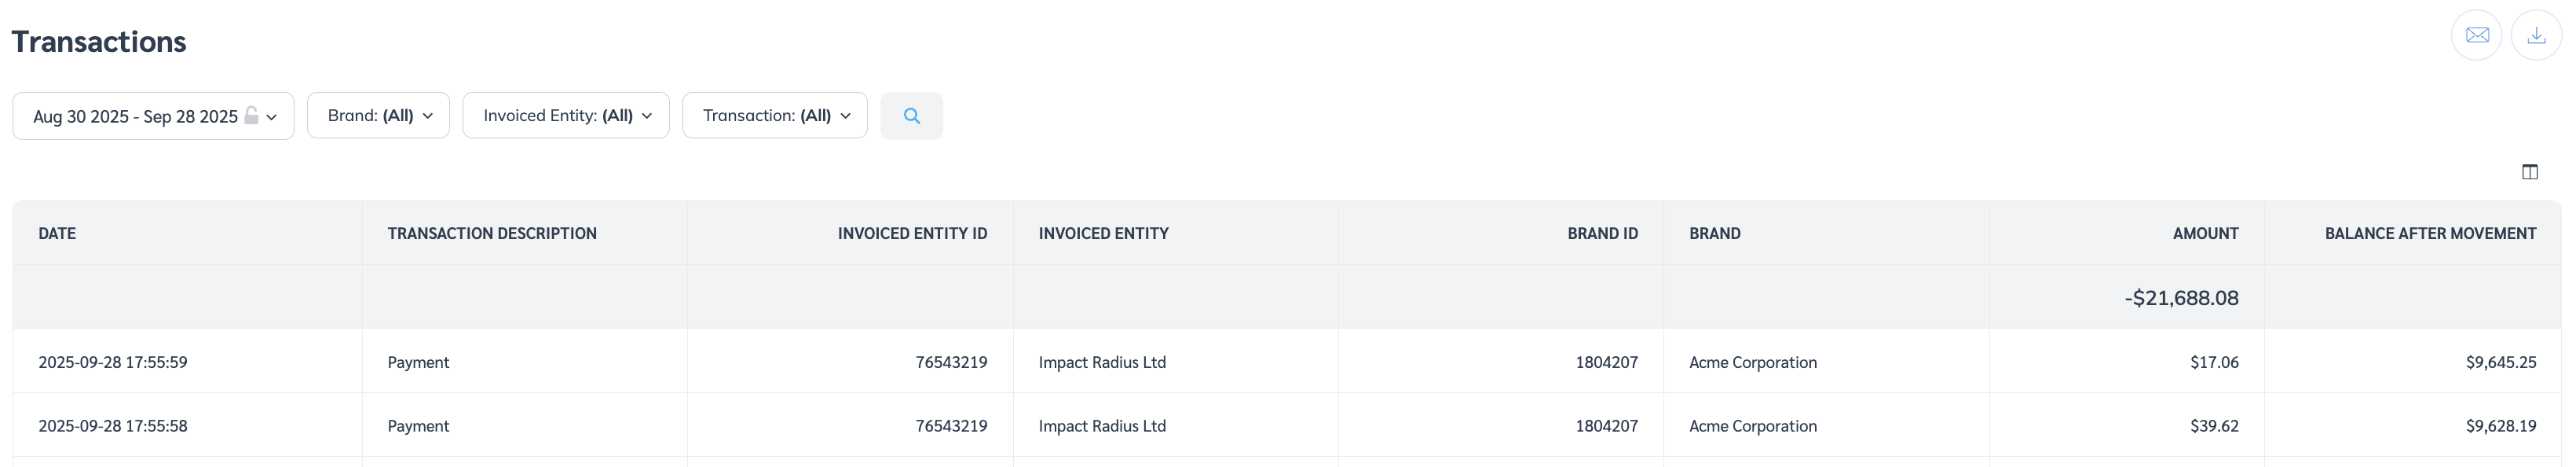Expand the Invoiced Entity: (All) filter
Image resolution: width=2576 pixels, height=467 pixels.
tap(566, 116)
